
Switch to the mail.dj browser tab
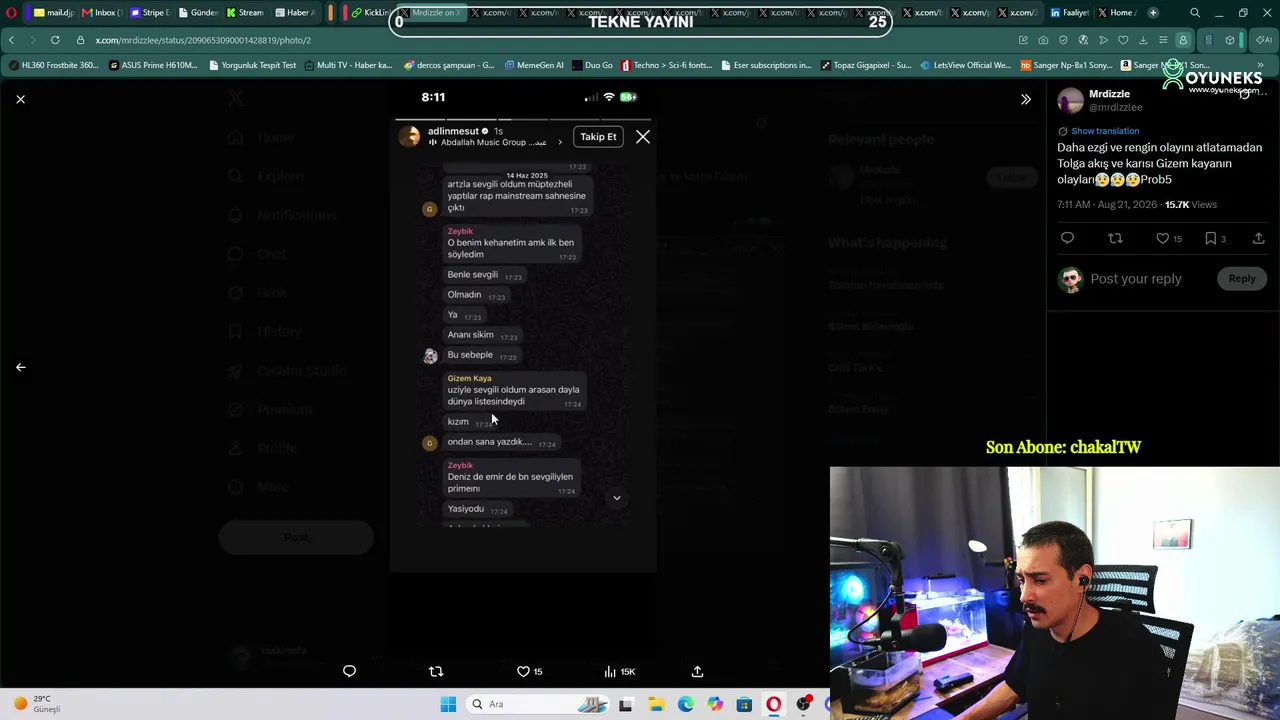point(54,13)
